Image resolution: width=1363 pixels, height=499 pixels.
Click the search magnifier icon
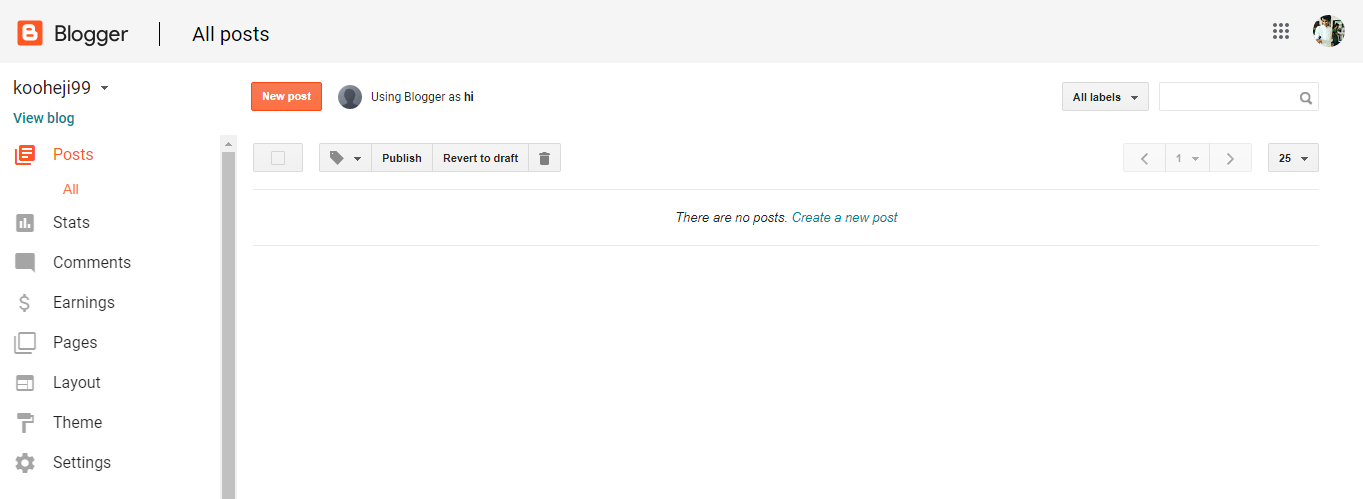(x=1305, y=98)
